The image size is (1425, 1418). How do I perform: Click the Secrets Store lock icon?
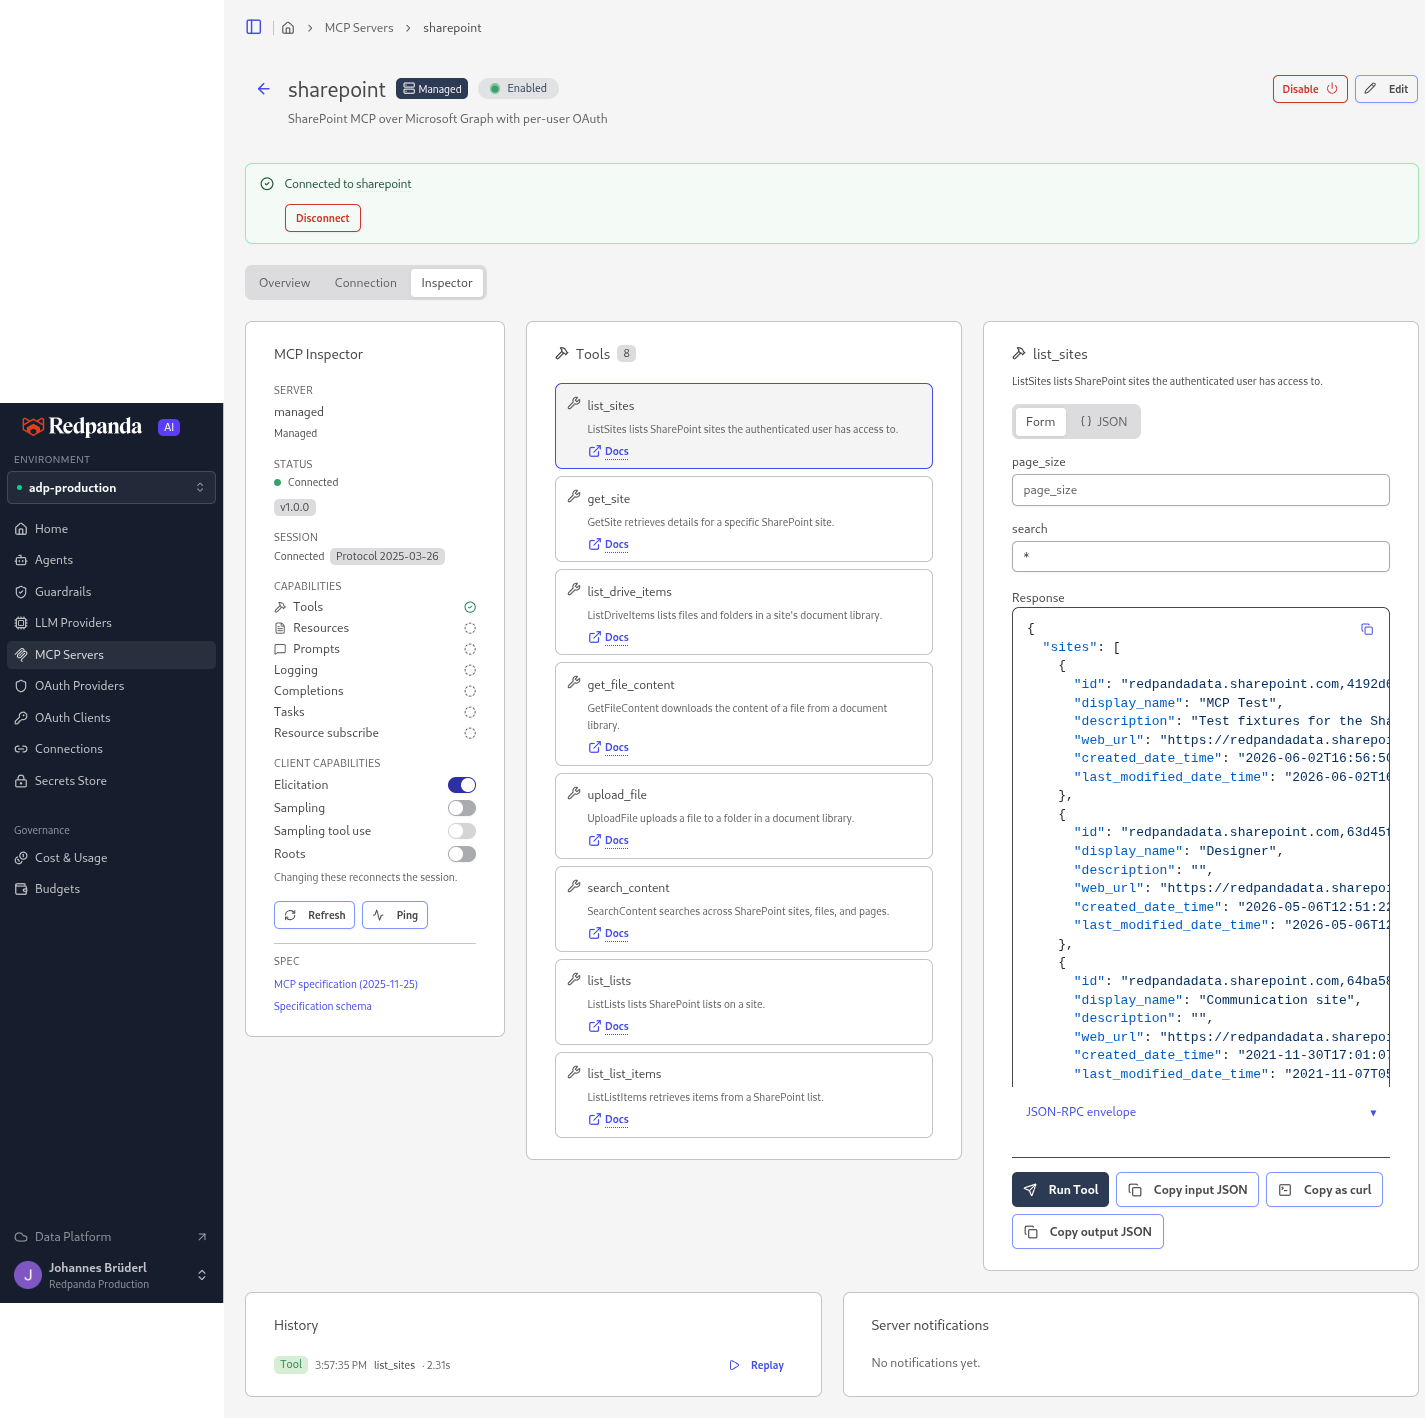[x=21, y=781]
